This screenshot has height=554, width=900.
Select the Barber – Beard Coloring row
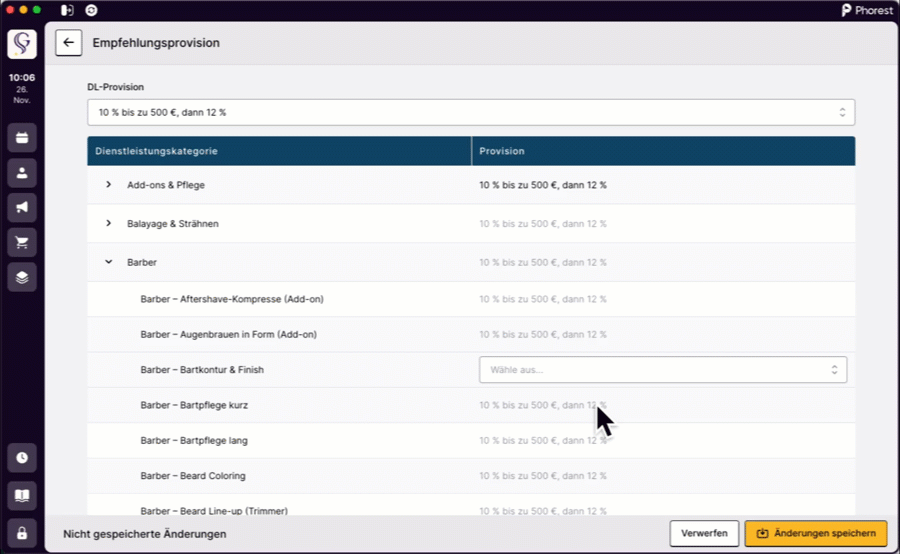pos(193,476)
